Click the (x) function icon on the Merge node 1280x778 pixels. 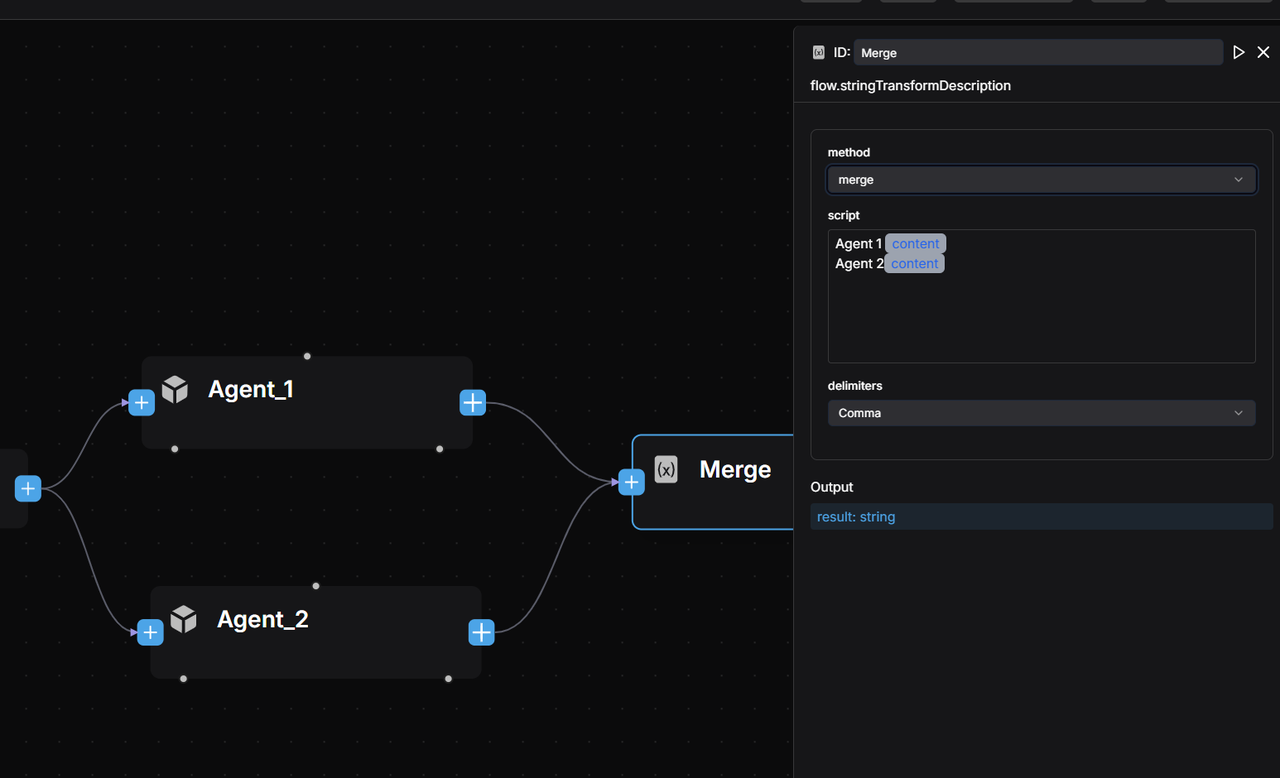pyautogui.click(x=666, y=469)
